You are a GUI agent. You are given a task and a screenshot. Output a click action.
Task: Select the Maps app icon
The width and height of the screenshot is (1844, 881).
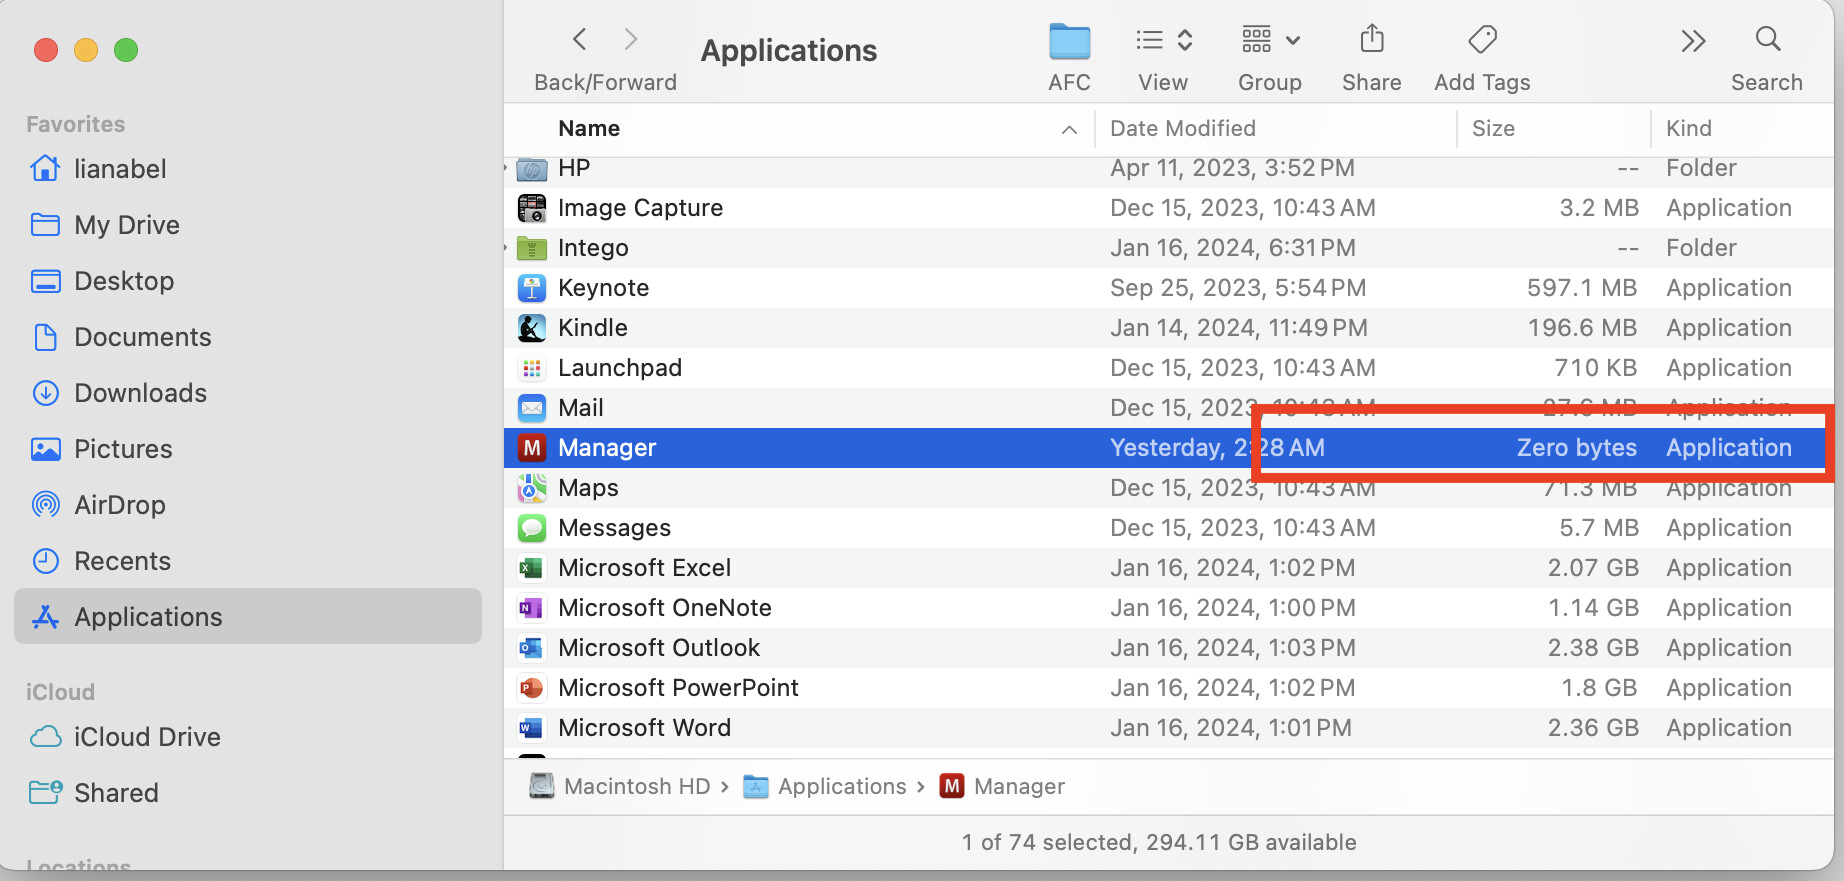click(532, 488)
